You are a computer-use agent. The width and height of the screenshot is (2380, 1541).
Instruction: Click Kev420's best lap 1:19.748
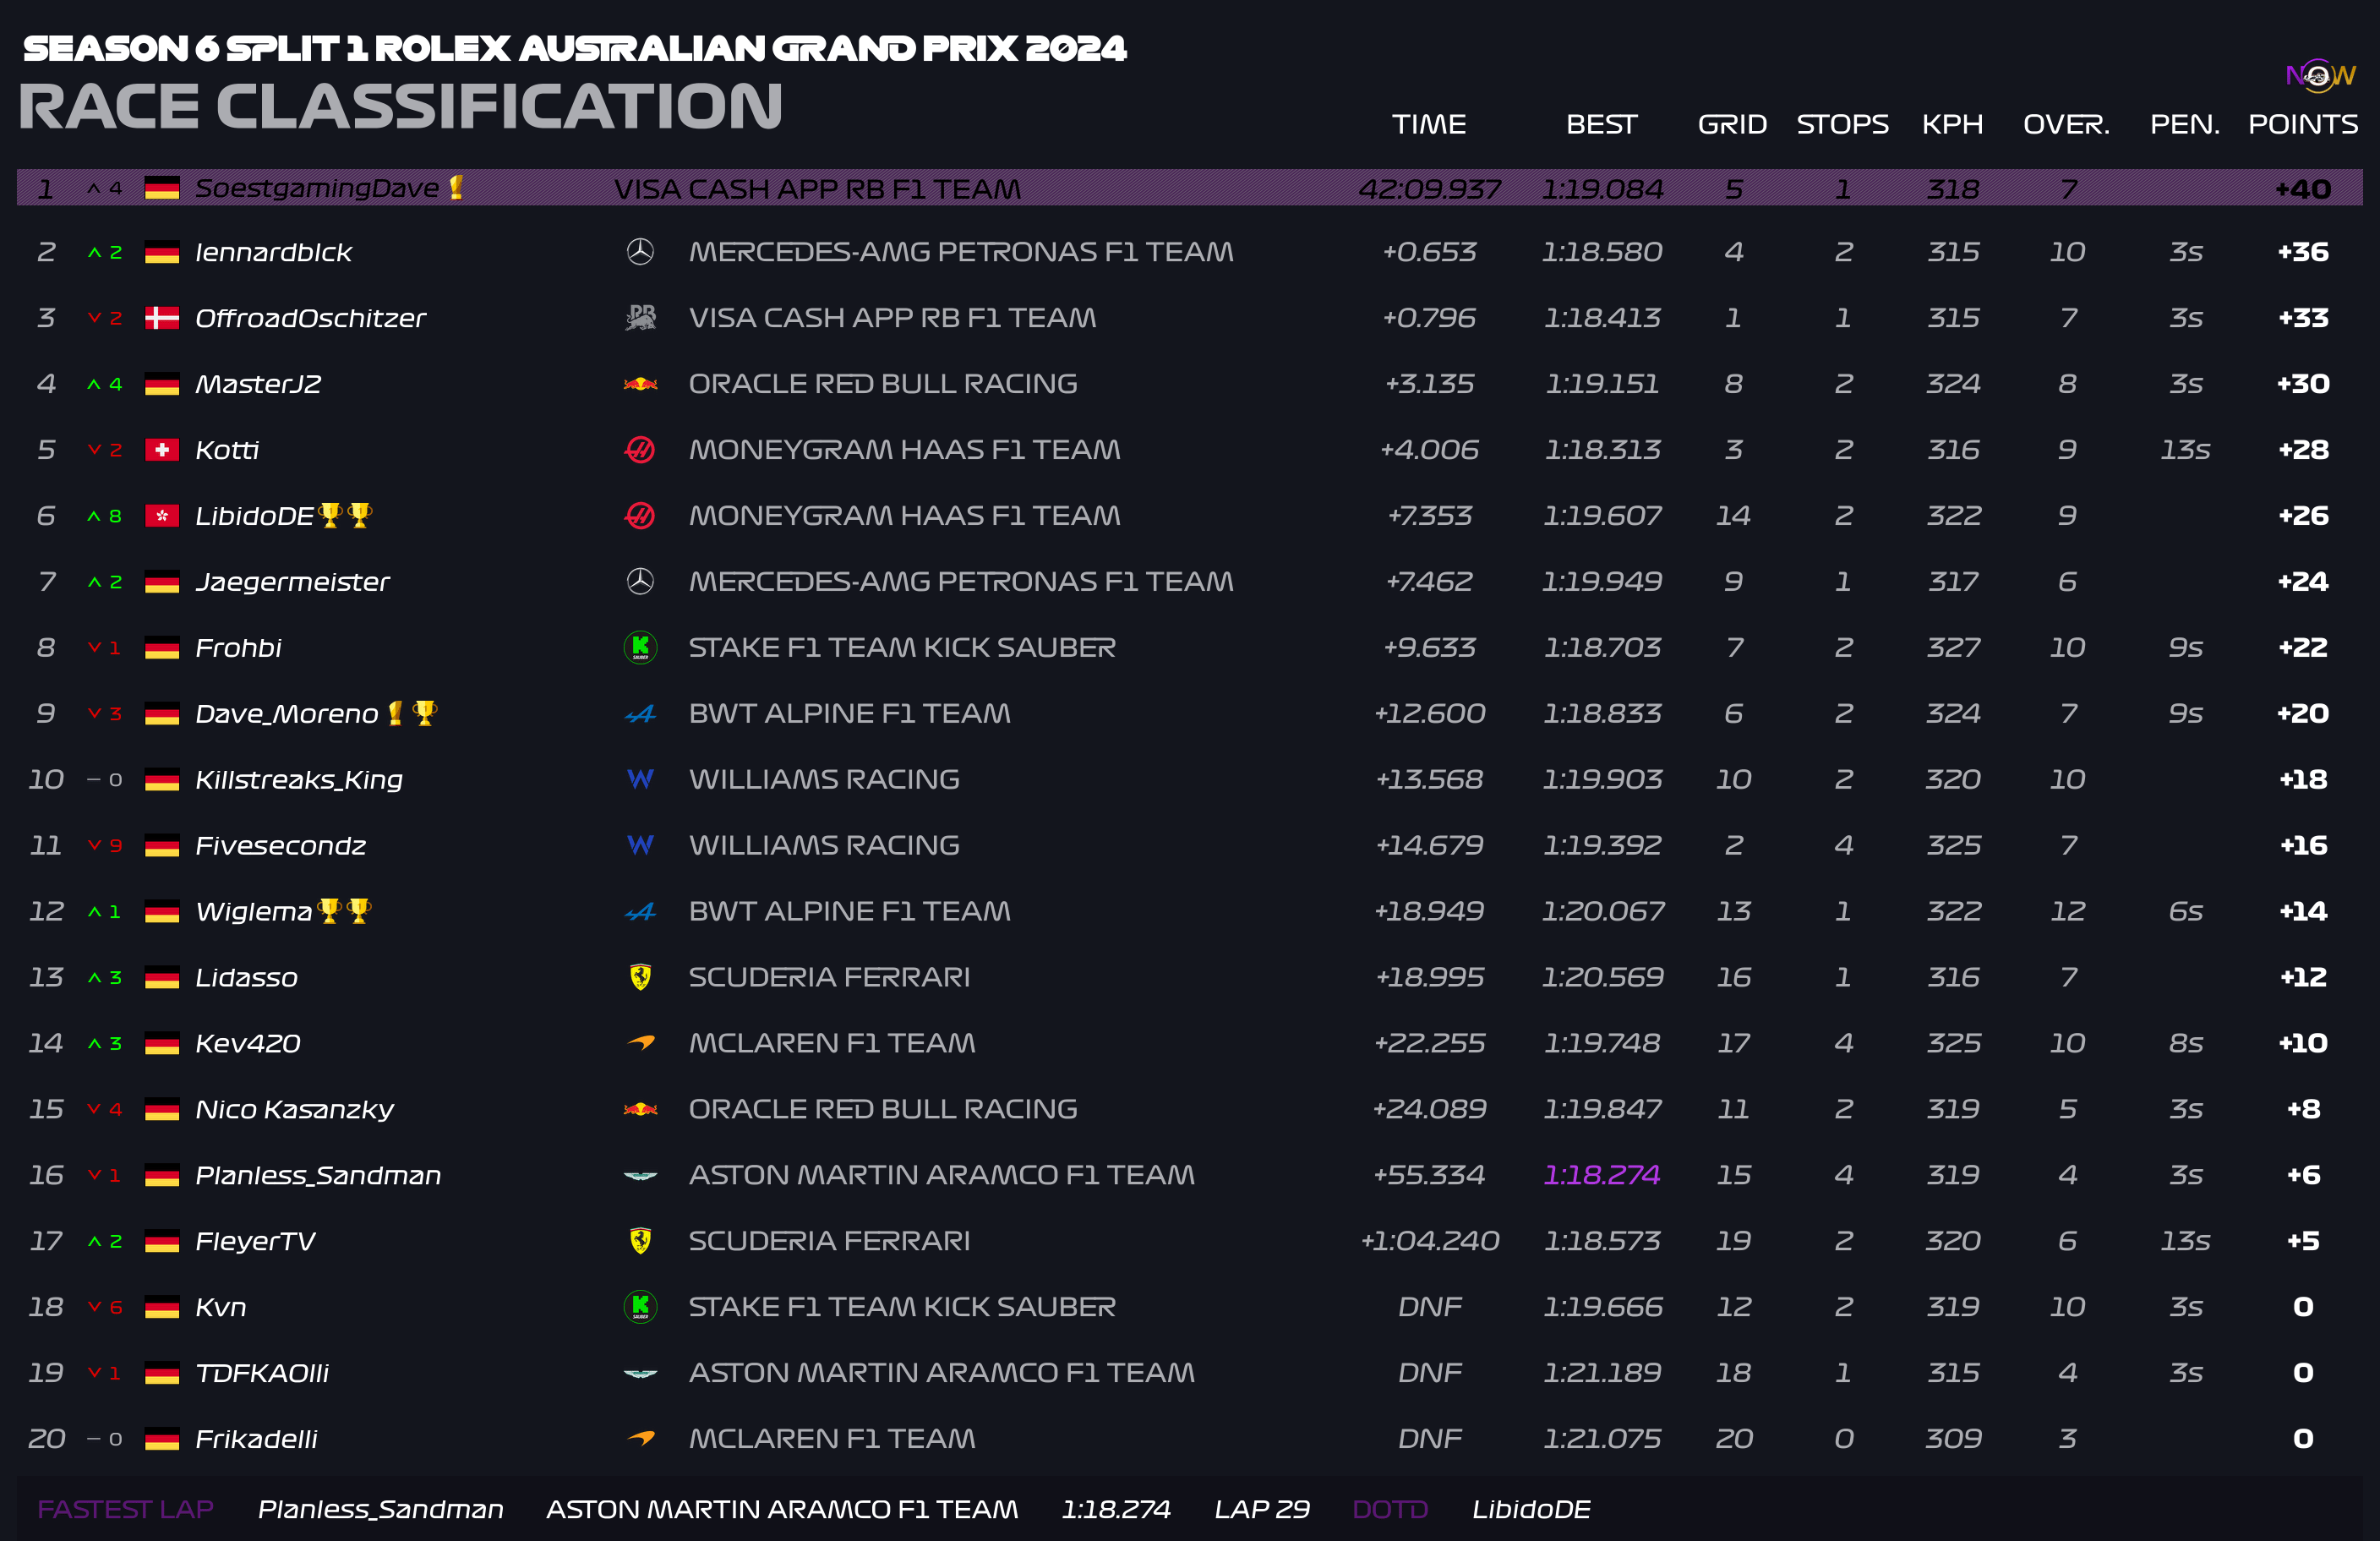point(1602,1043)
